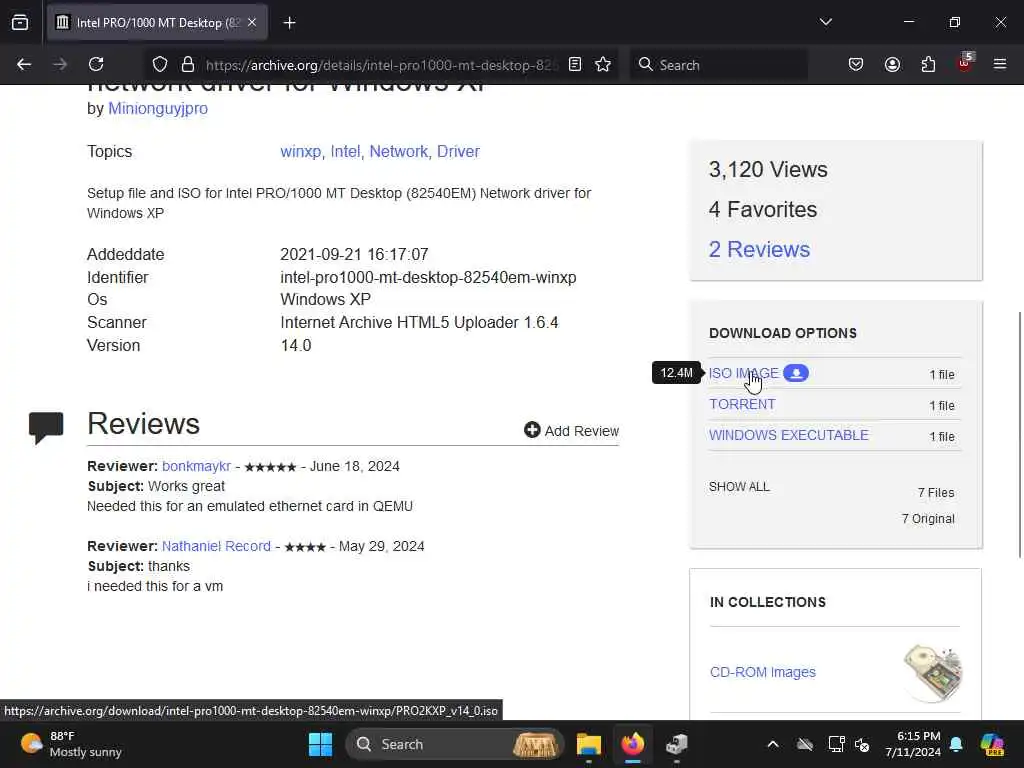Click the identifier value intel-pro1000-mt-desktop-82540em-winxp
Screen dimensions: 1024x768
pos(428,278)
